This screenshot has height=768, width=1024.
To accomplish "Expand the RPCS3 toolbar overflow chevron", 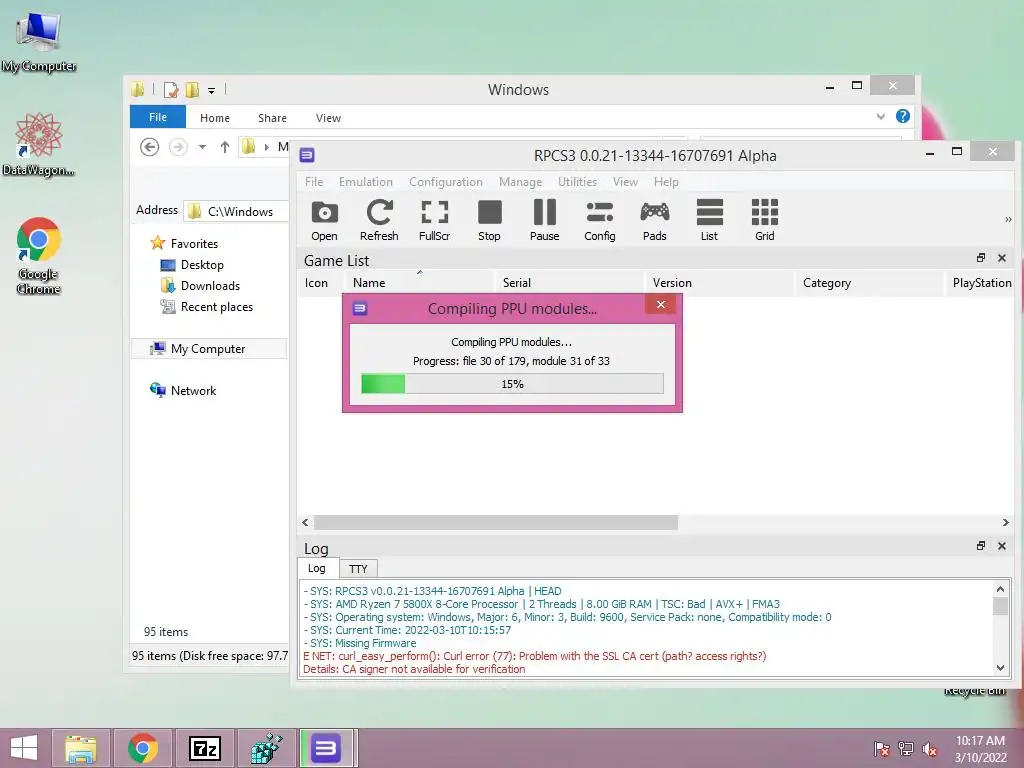I will point(1008,220).
